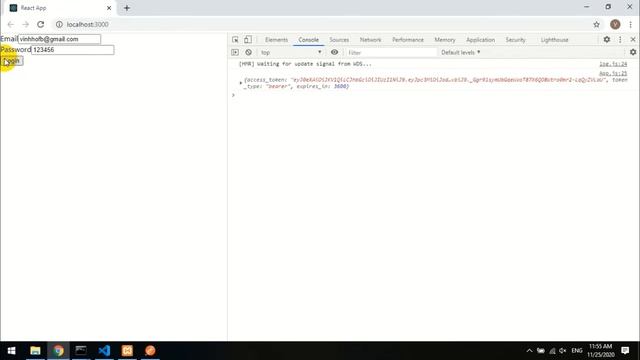Image resolution: width=640 pixels, height=360 pixels.
Task: Open Chrome profile avatar
Action: coord(615,24)
